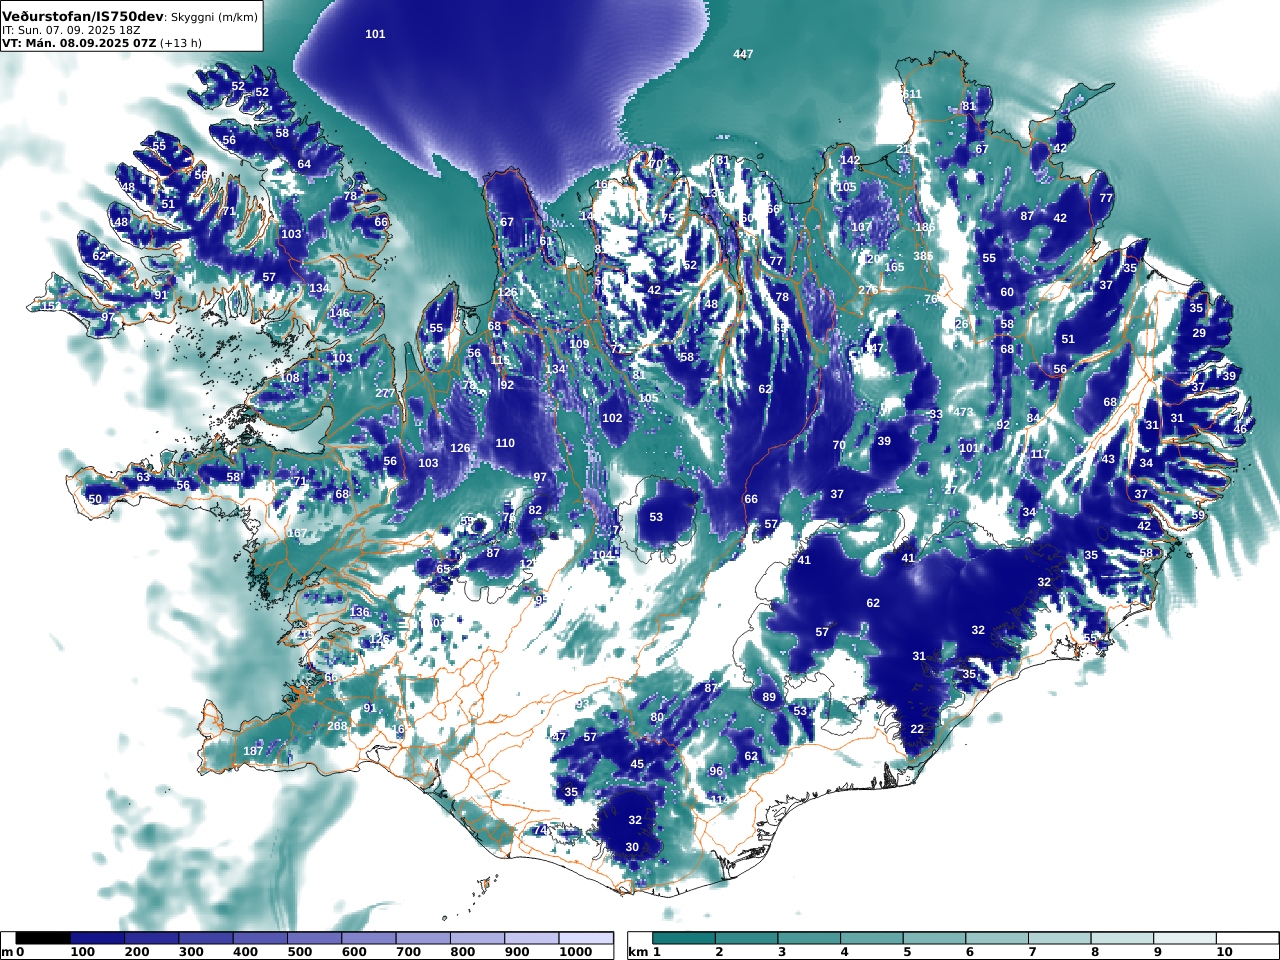The height and width of the screenshot is (960, 1280).
Task: Click the 154 value at western tip
Action: 50,306
